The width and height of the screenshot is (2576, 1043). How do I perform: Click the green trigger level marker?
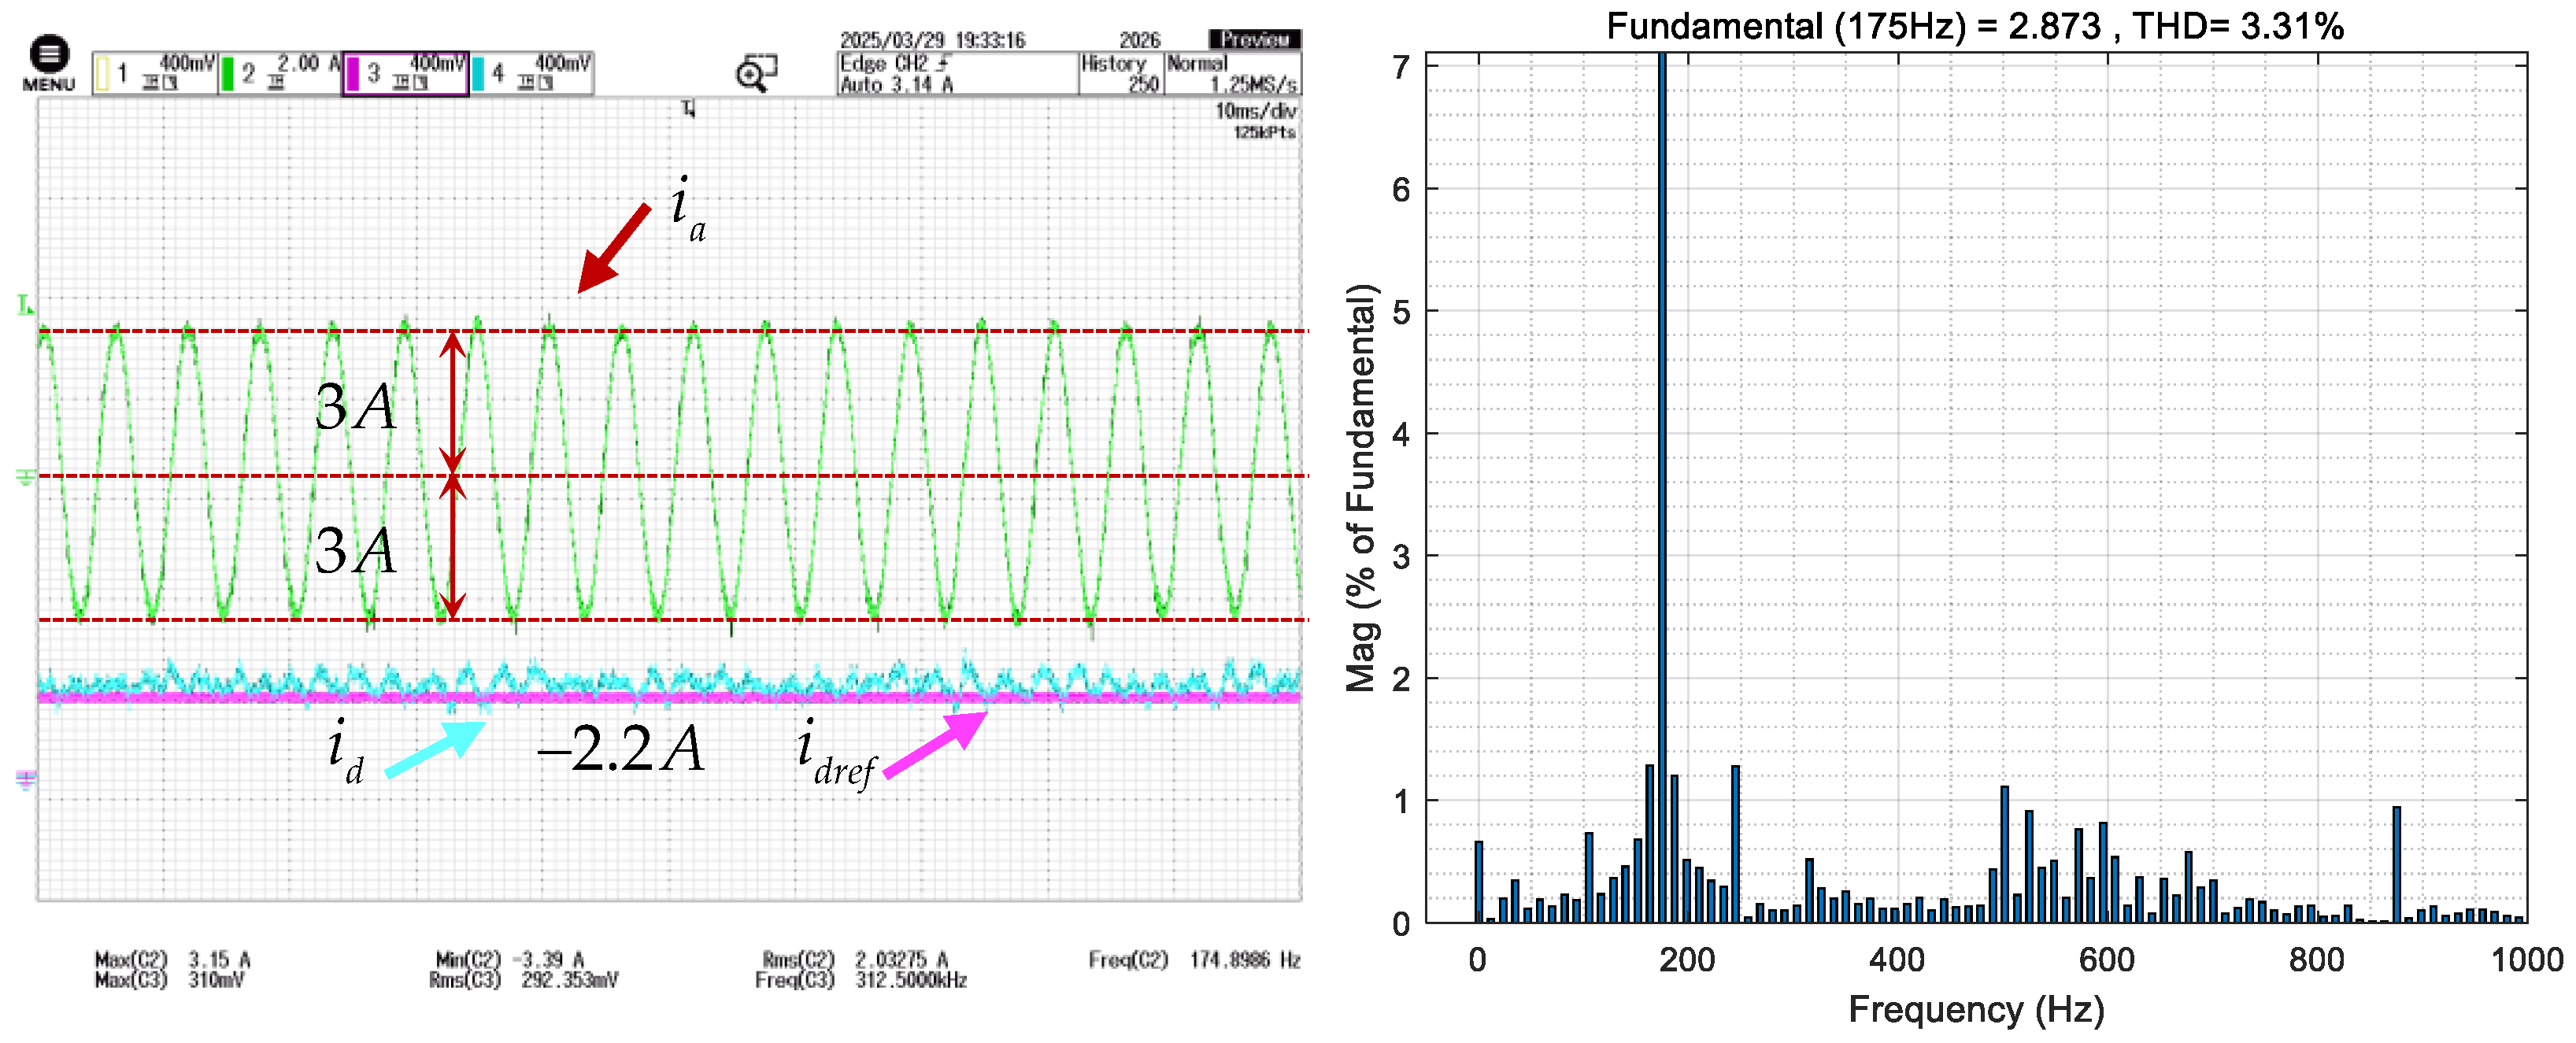tap(26, 305)
